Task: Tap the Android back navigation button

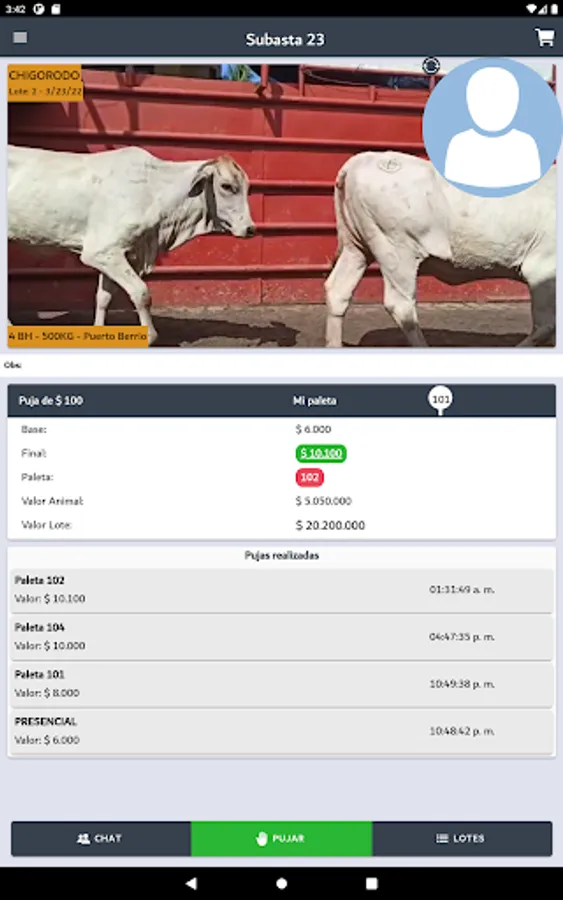Action: tap(191, 883)
